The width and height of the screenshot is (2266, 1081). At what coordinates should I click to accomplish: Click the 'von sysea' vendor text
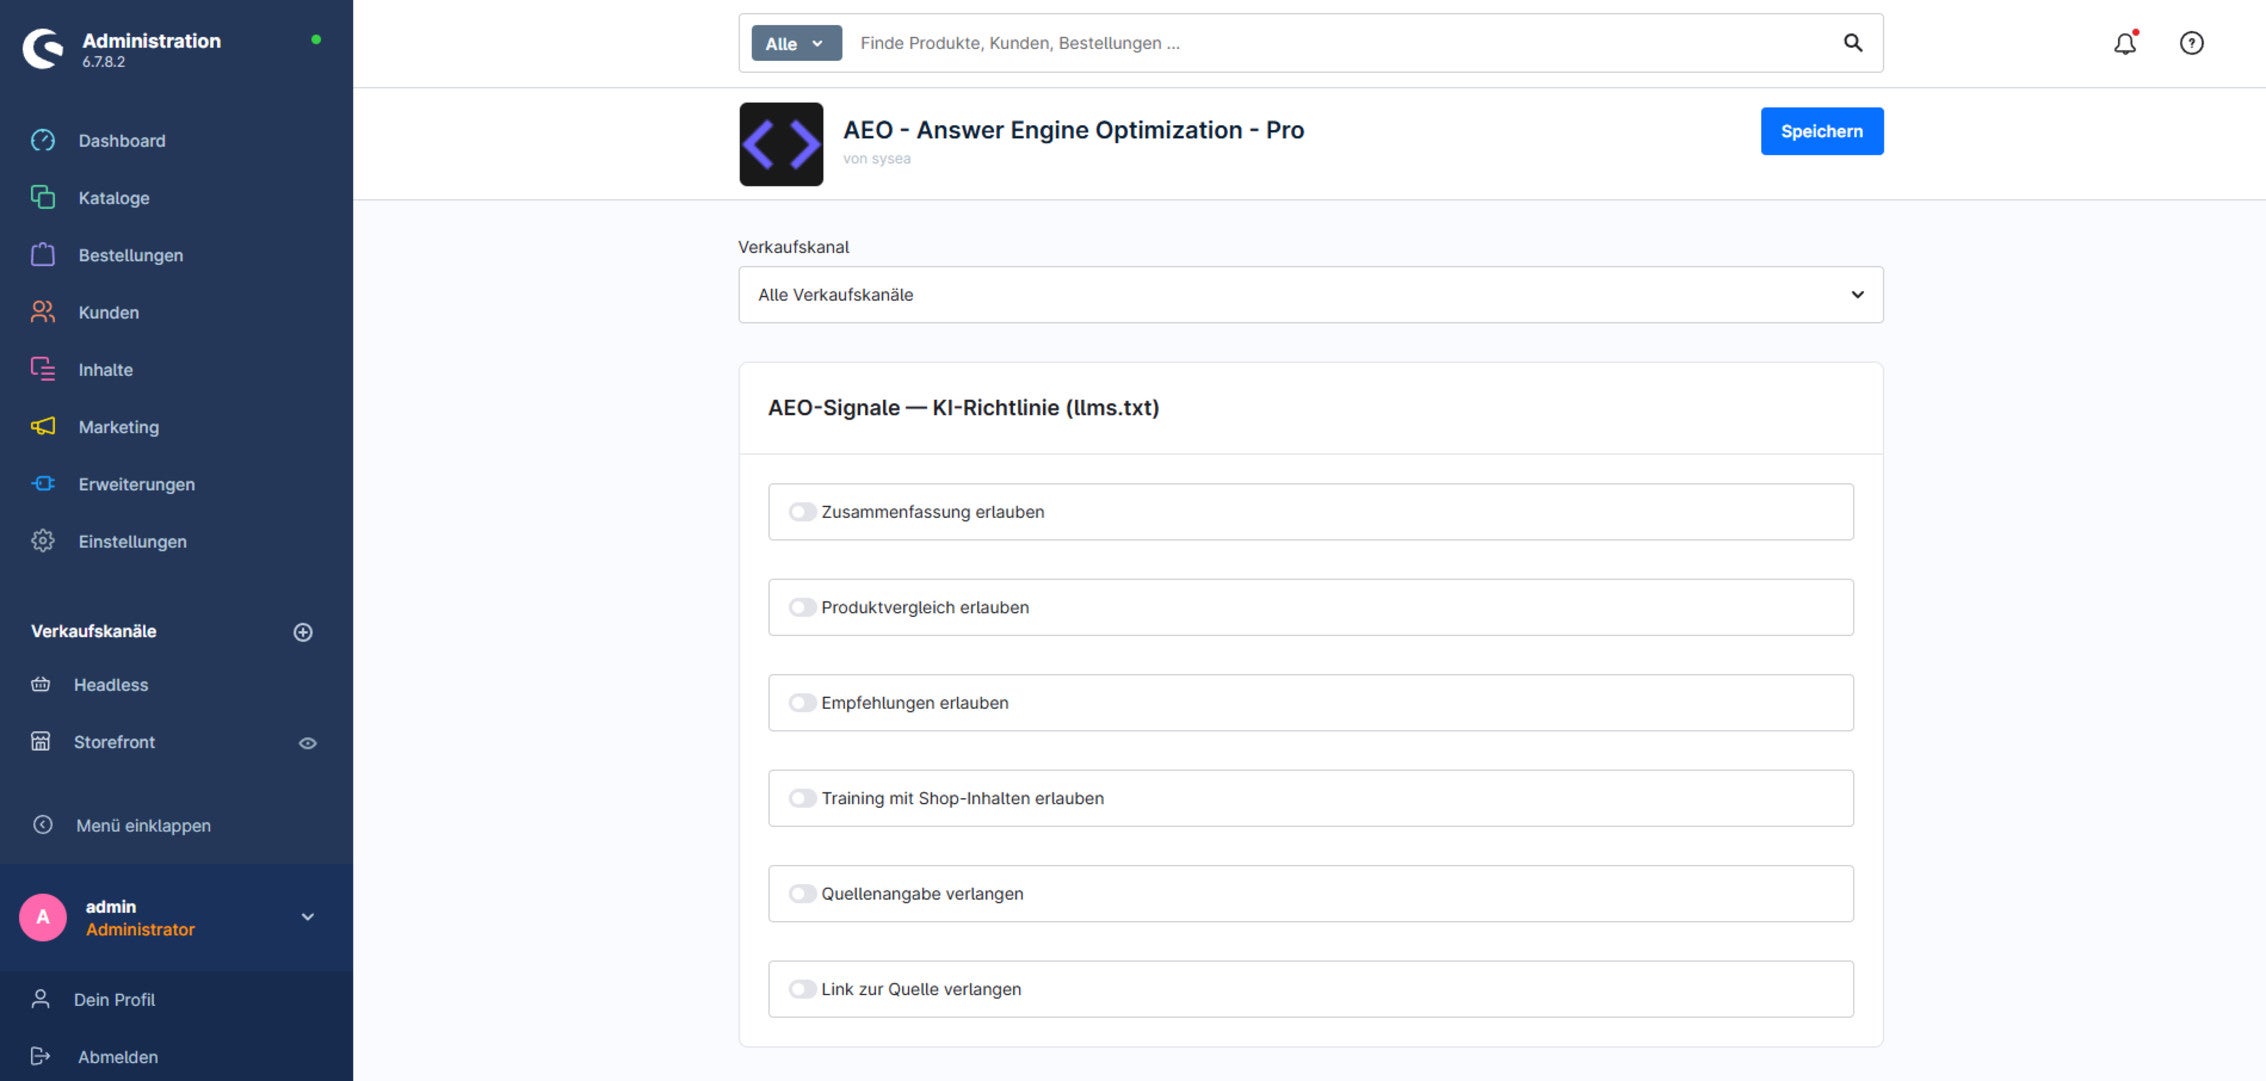(877, 158)
